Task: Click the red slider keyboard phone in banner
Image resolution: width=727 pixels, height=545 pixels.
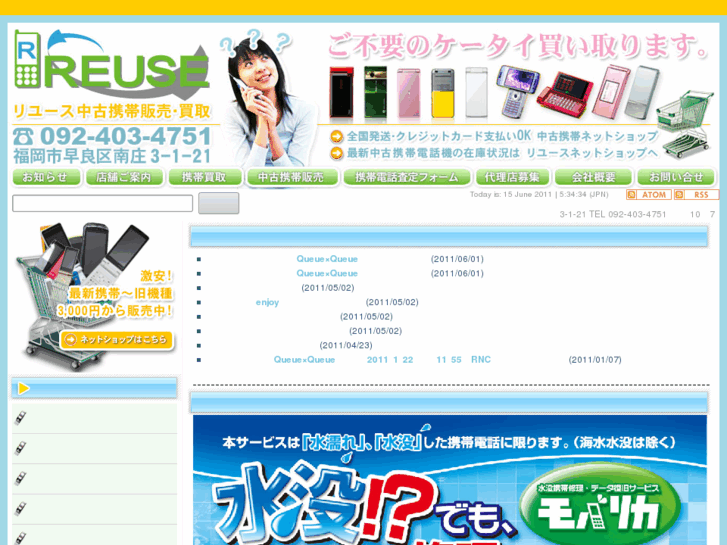Action: 565,94
